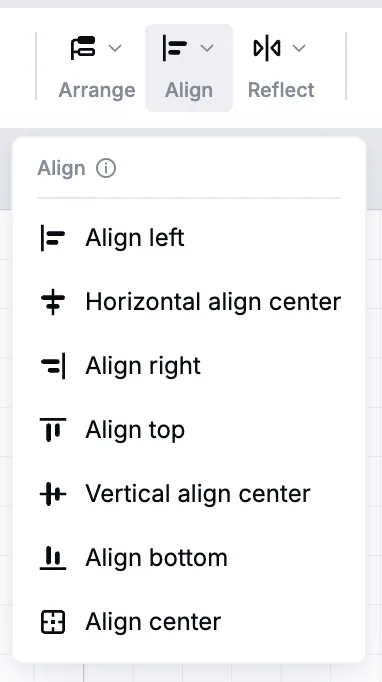This screenshot has height=682, width=382.
Task: Pick the Align right menu item
Action: (x=189, y=366)
